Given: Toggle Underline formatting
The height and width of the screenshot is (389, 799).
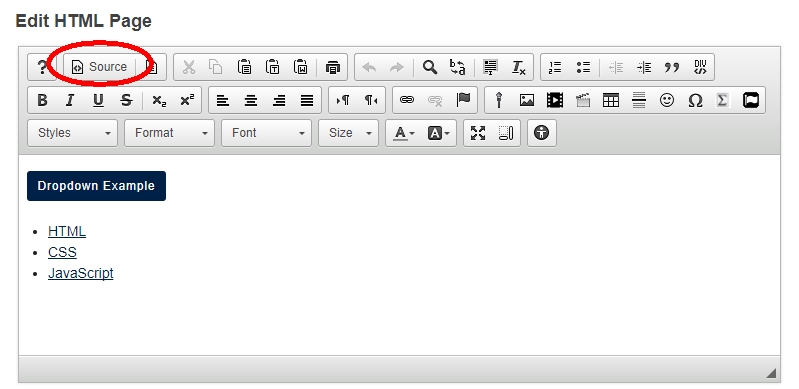Looking at the screenshot, I should pos(98,100).
